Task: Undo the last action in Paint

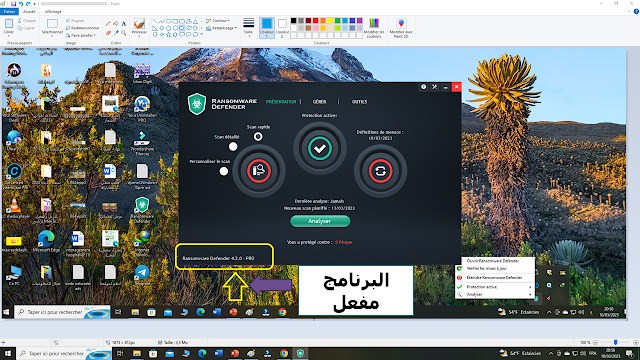Action: tap(21, 4)
